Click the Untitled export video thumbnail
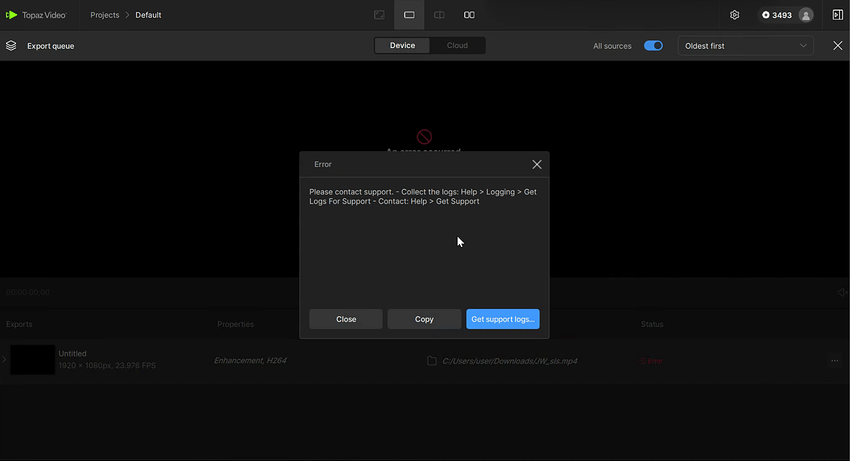 click(x=32, y=360)
